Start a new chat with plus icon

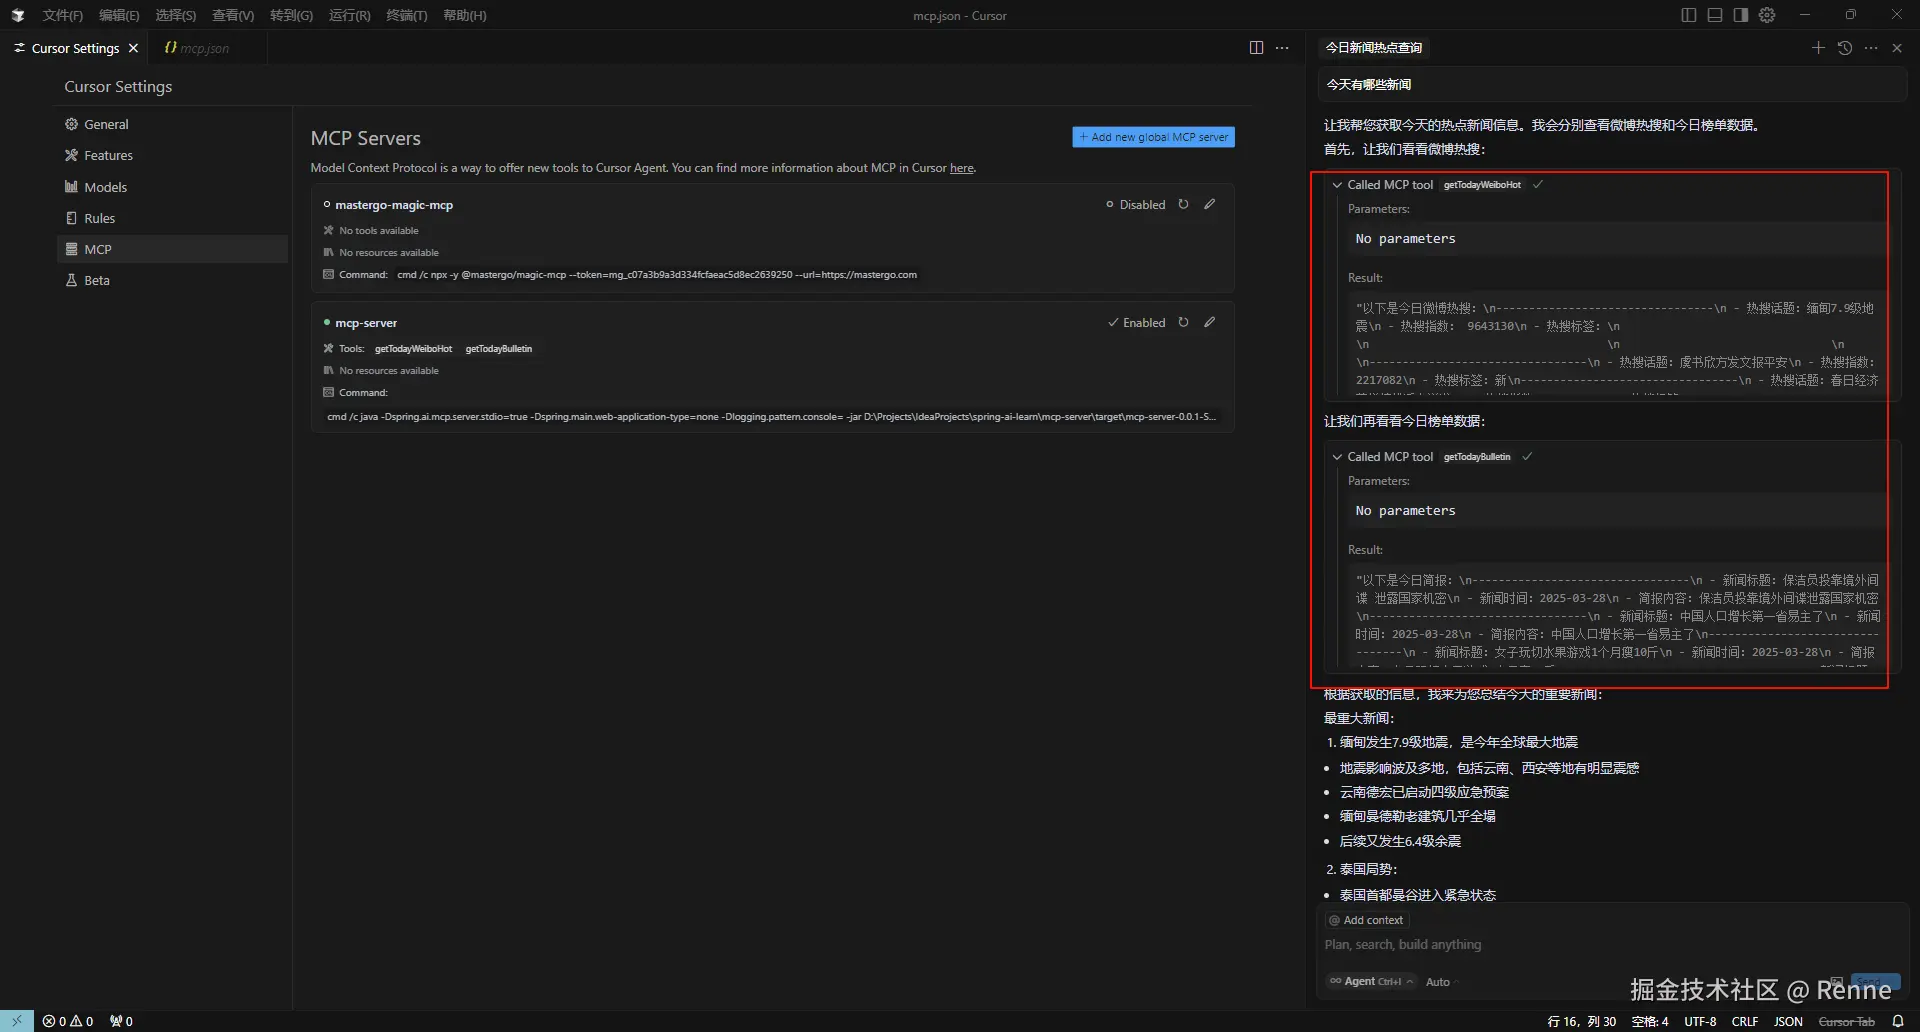click(1818, 48)
